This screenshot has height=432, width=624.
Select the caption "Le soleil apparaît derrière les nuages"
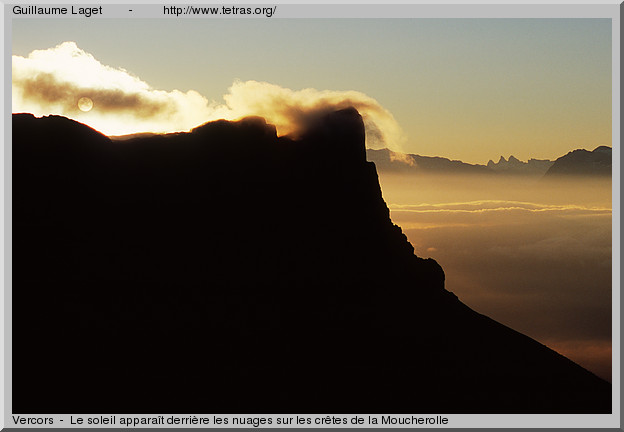pyautogui.click(x=173, y=420)
